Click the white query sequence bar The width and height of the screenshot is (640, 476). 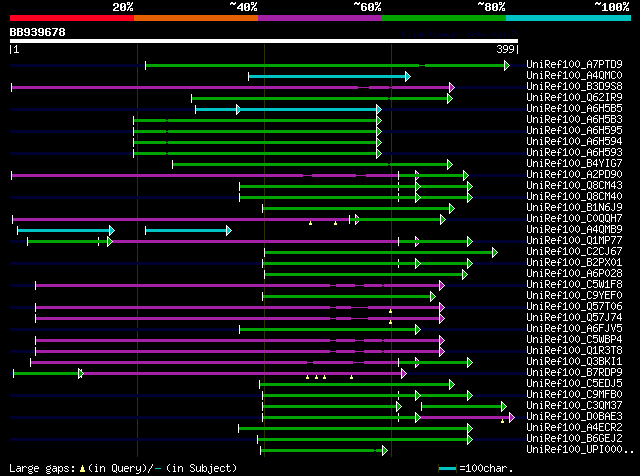point(264,41)
